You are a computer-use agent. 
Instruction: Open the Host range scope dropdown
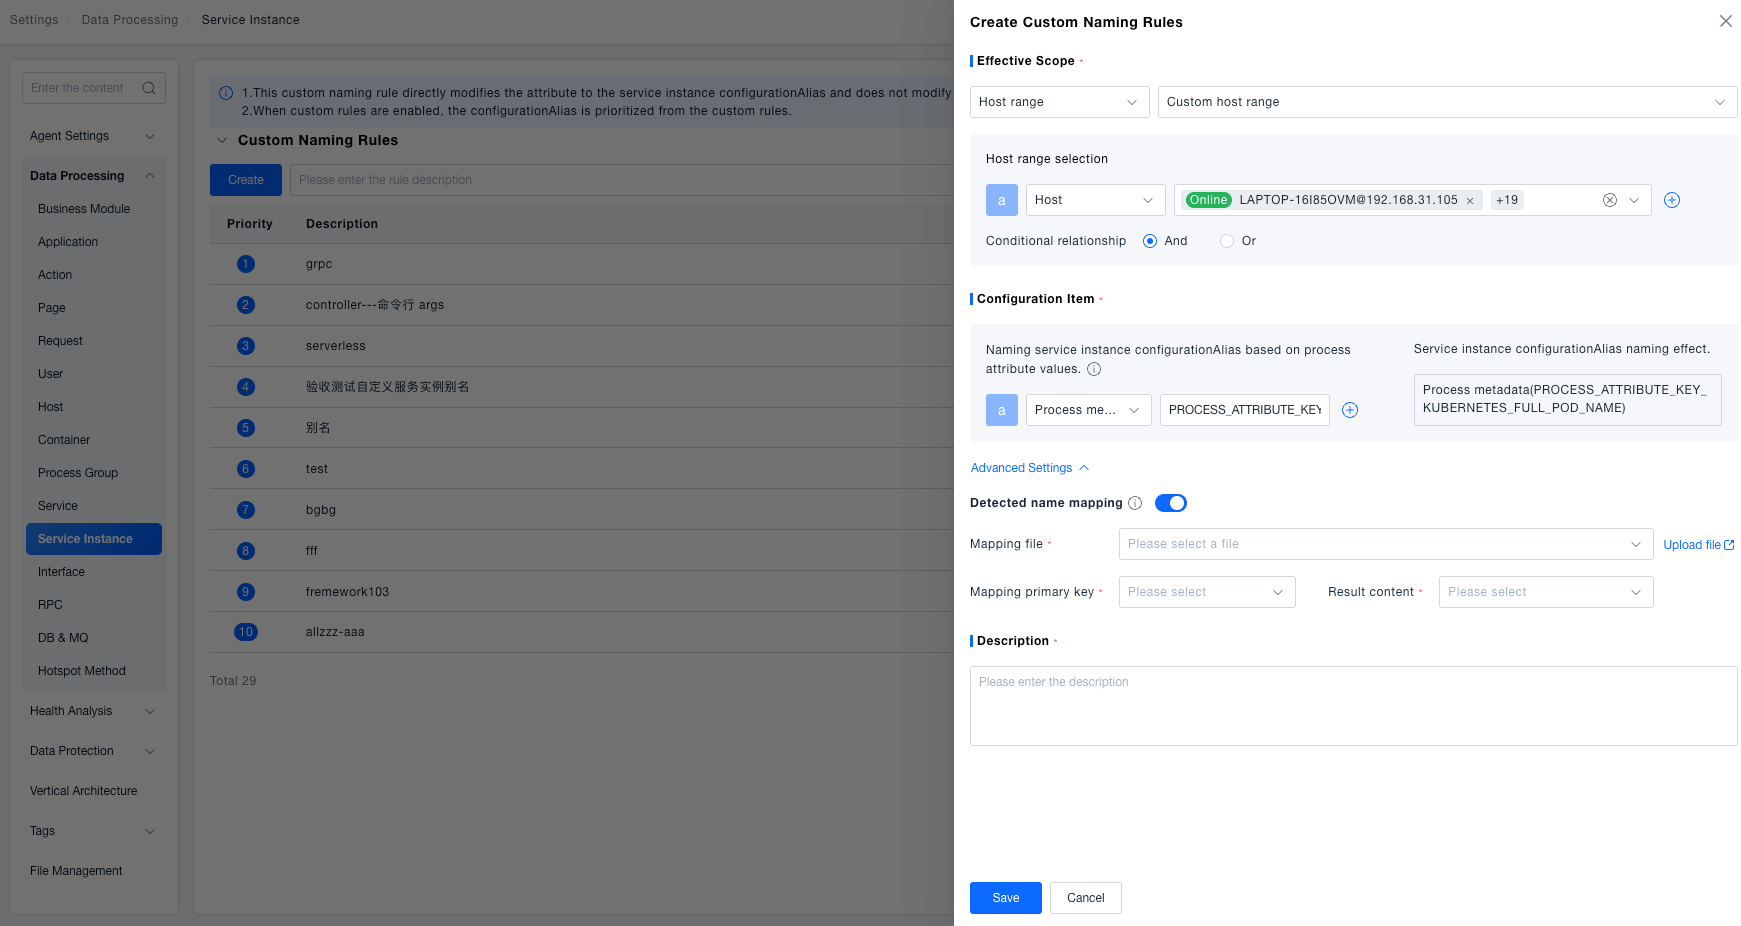click(x=1059, y=102)
